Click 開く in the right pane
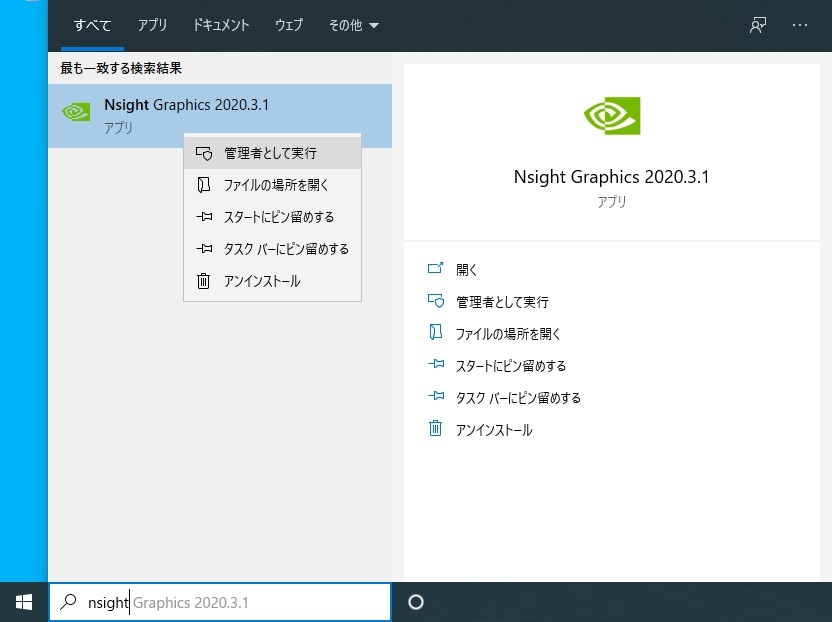Screen dimensions: 832x622 (x=466, y=270)
